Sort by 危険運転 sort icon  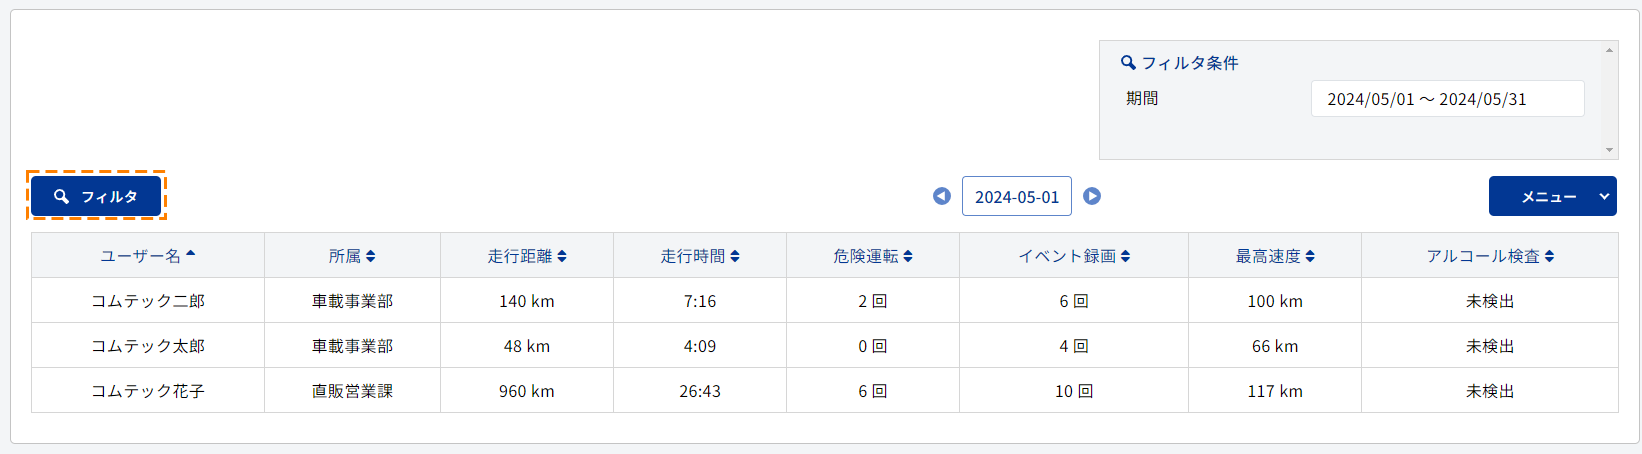(x=908, y=256)
